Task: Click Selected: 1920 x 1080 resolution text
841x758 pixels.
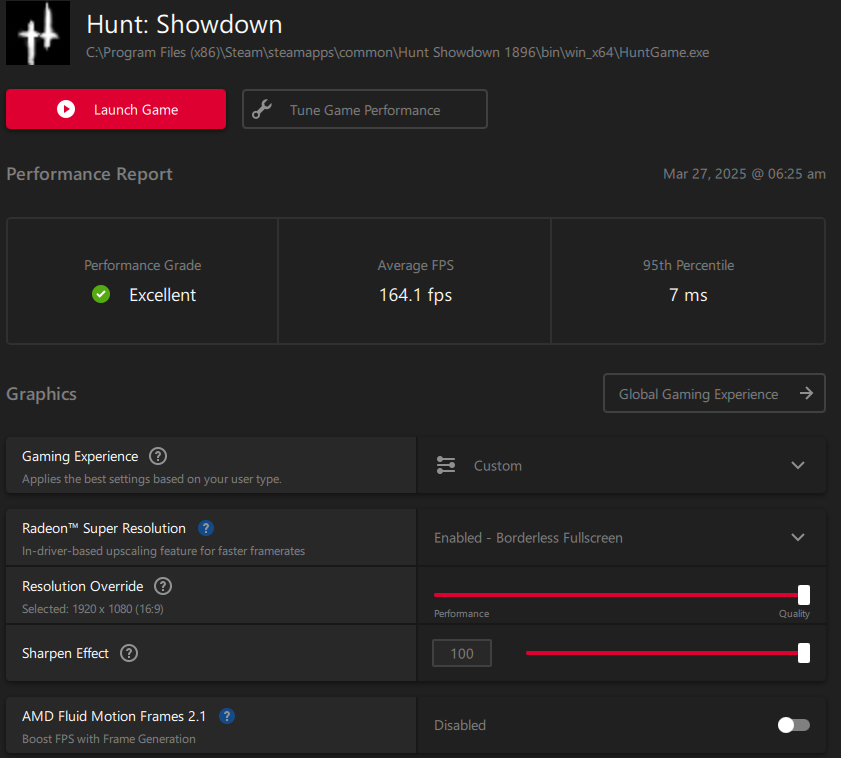Action: click(x=93, y=609)
